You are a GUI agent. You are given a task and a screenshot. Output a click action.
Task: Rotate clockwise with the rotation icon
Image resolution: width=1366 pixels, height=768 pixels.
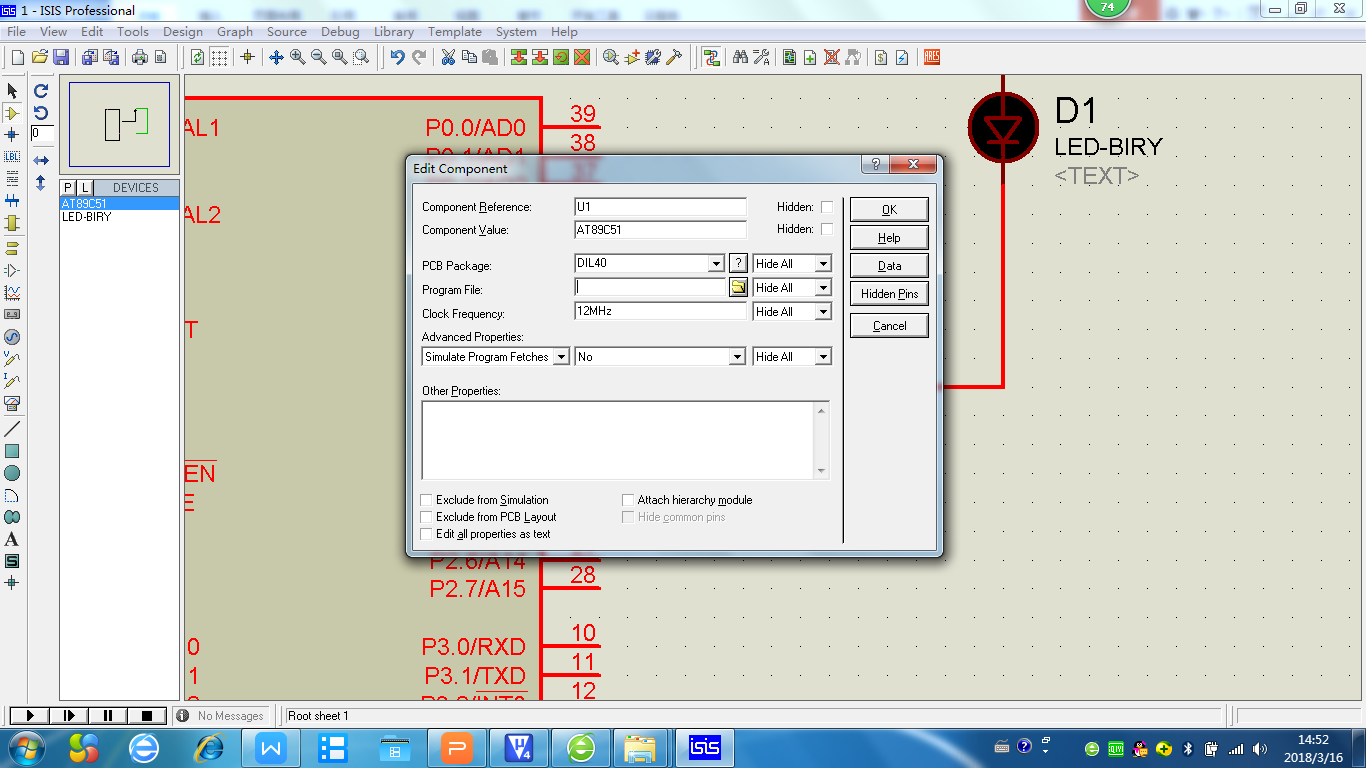(41, 91)
